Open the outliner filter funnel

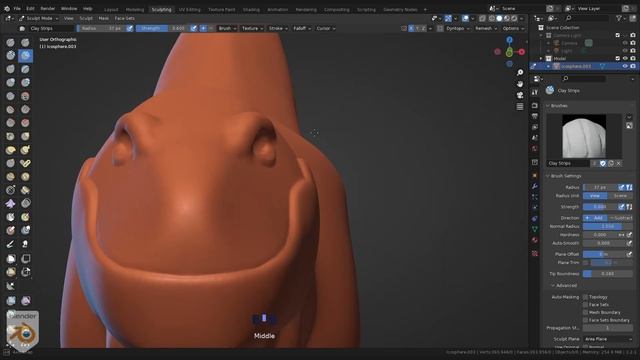click(x=619, y=18)
